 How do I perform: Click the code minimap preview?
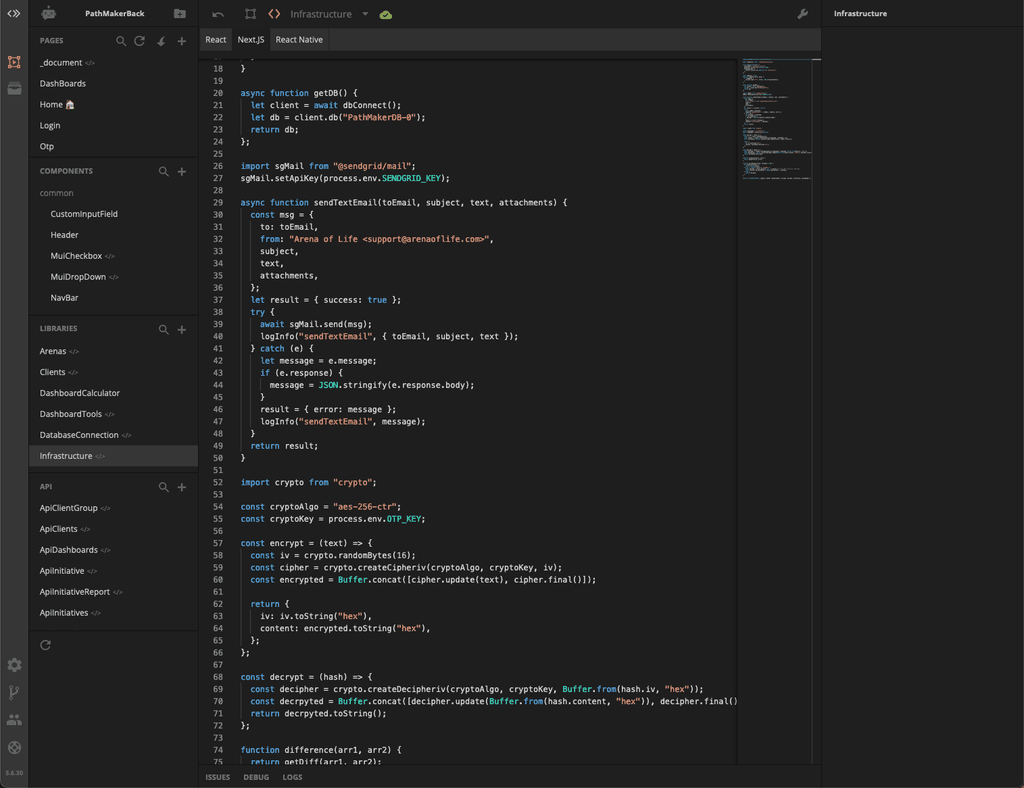[x=777, y=119]
